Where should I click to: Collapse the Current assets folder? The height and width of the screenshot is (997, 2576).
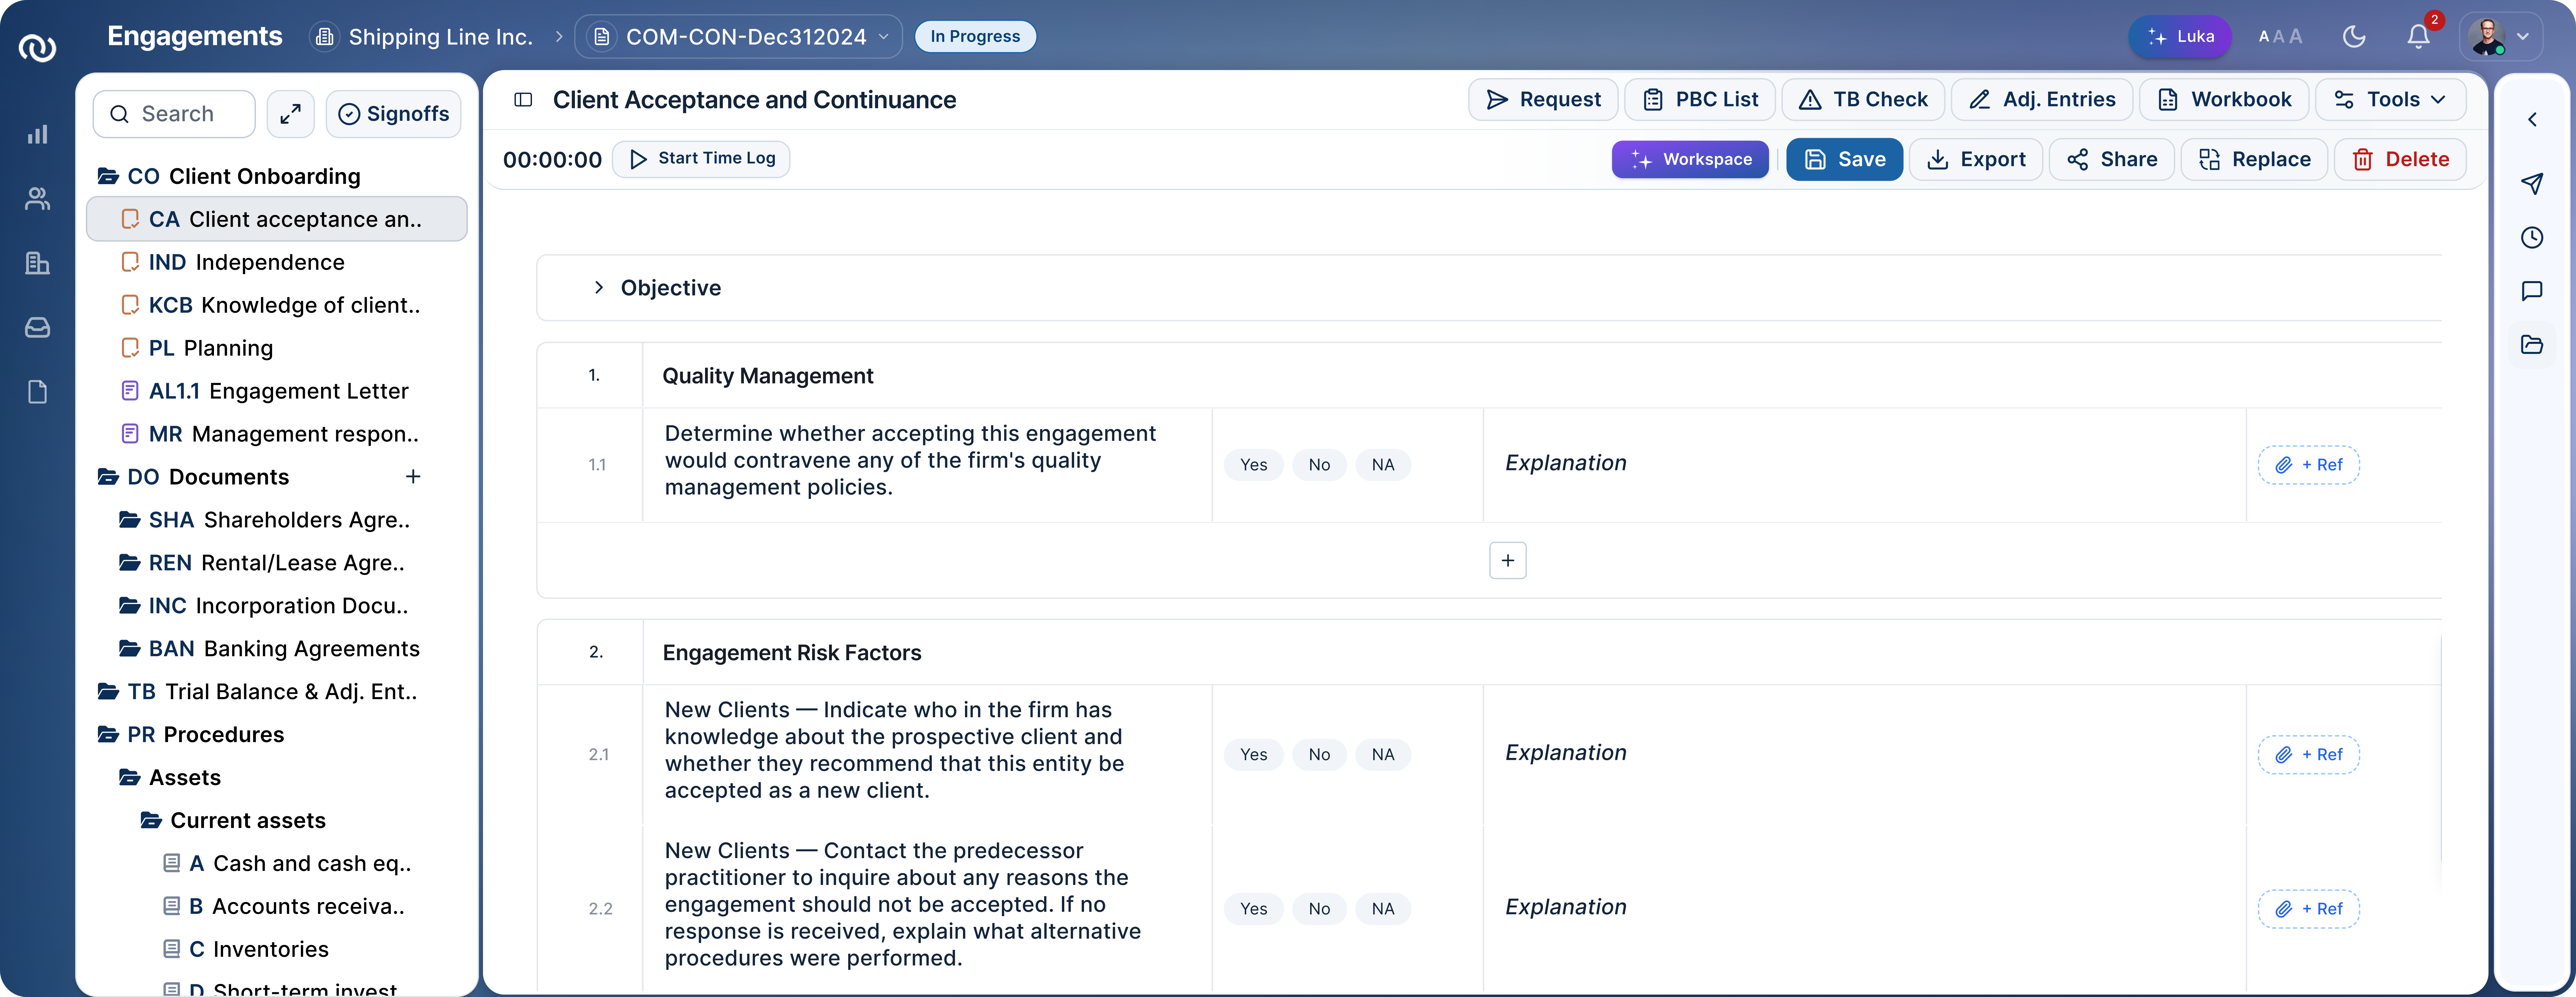[151, 821]
